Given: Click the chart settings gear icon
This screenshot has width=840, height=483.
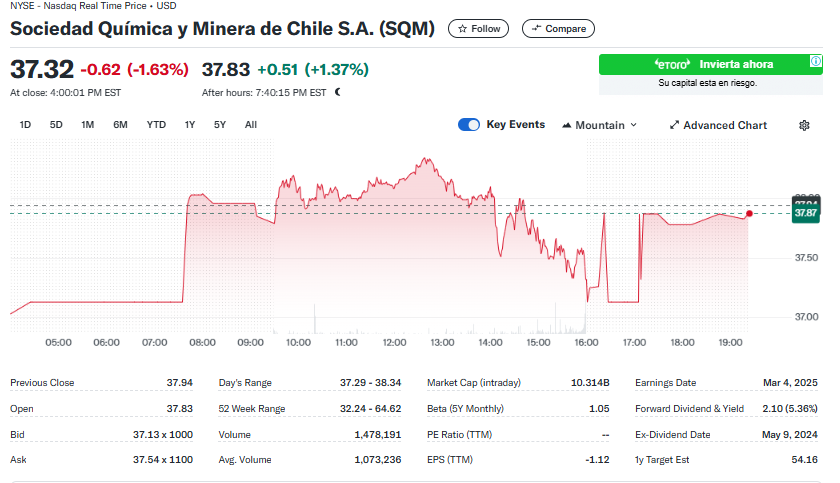Looking at the screenshot, I should point(804,125).
